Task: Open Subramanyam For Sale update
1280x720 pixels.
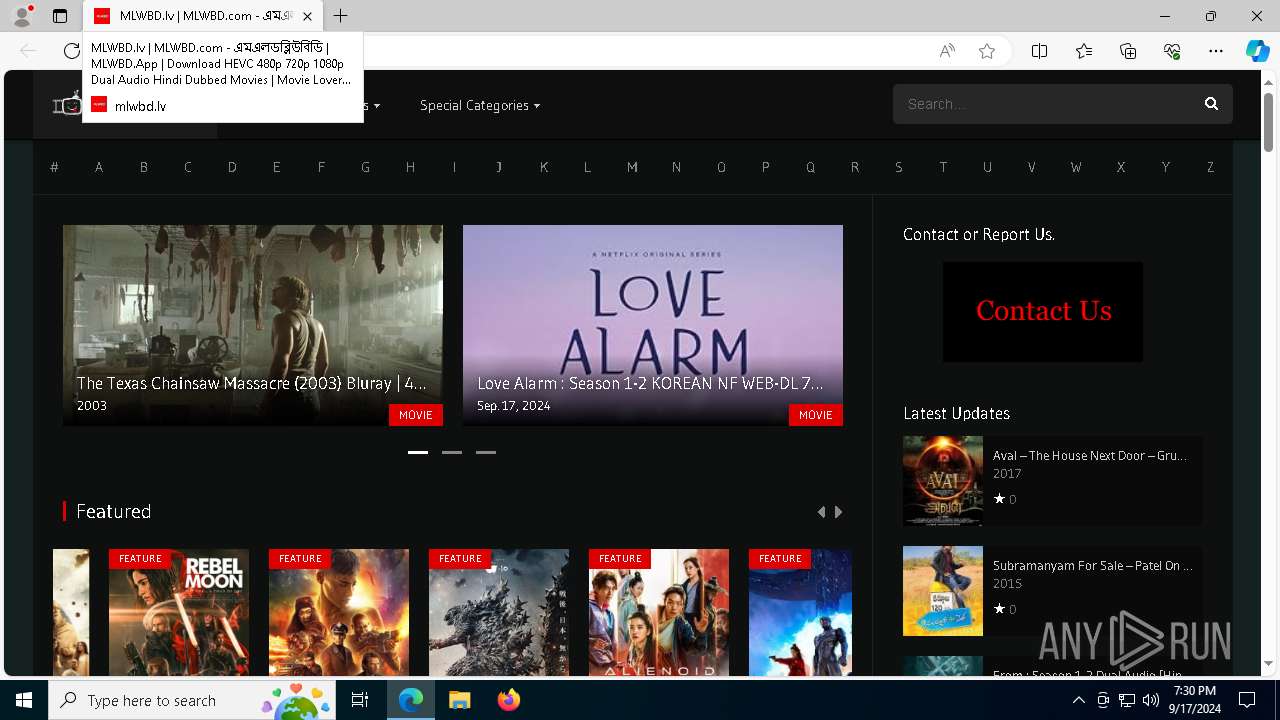Action: point(1092,565)
